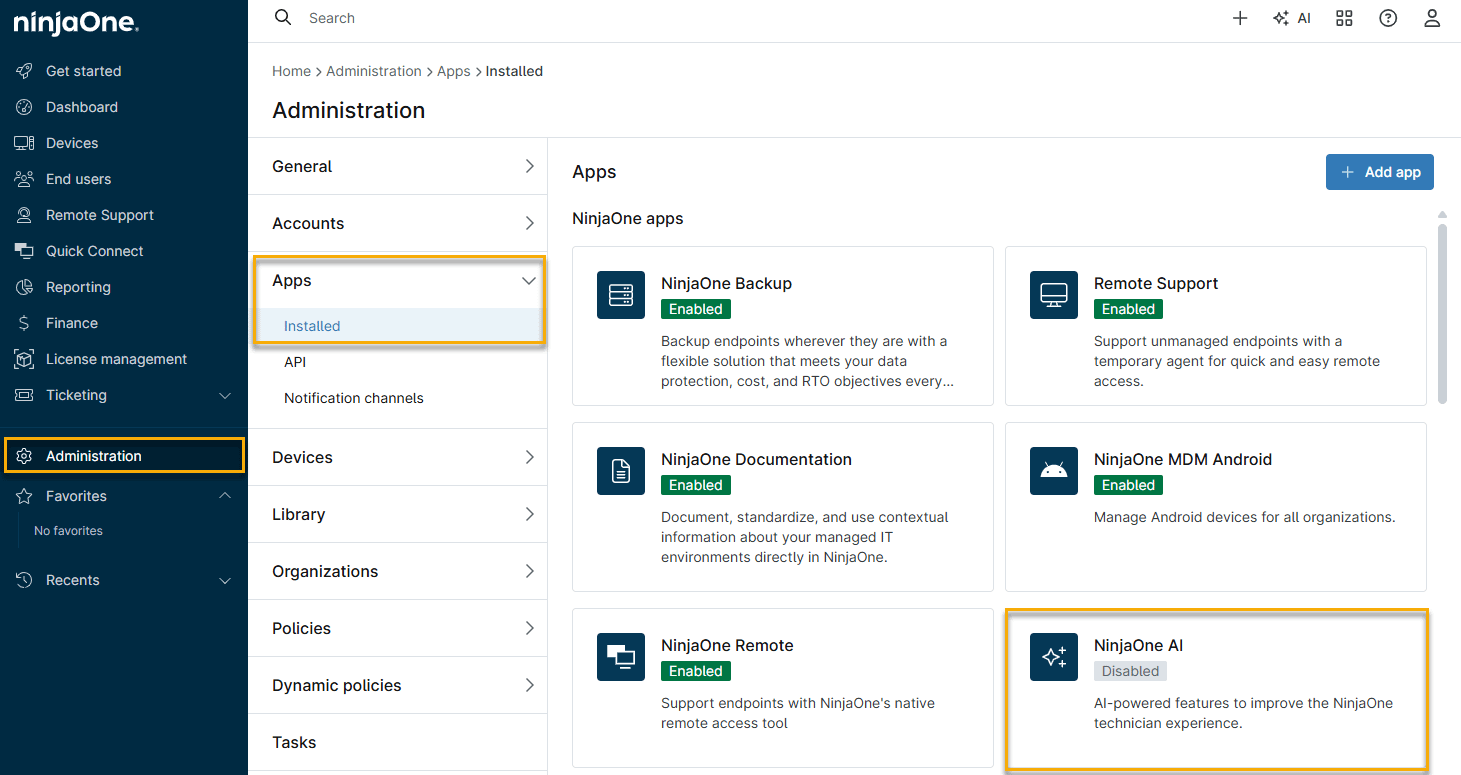Click the NinjaOne Documentation app icon

pos(621,471)
